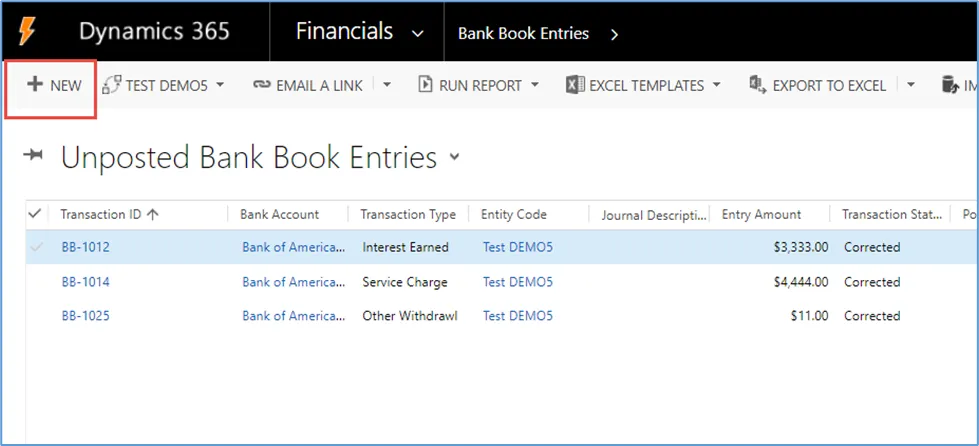Open the Bank Book Entries breadcrumb
Viewport: 979px width, 446px height.
click(523, 34)
